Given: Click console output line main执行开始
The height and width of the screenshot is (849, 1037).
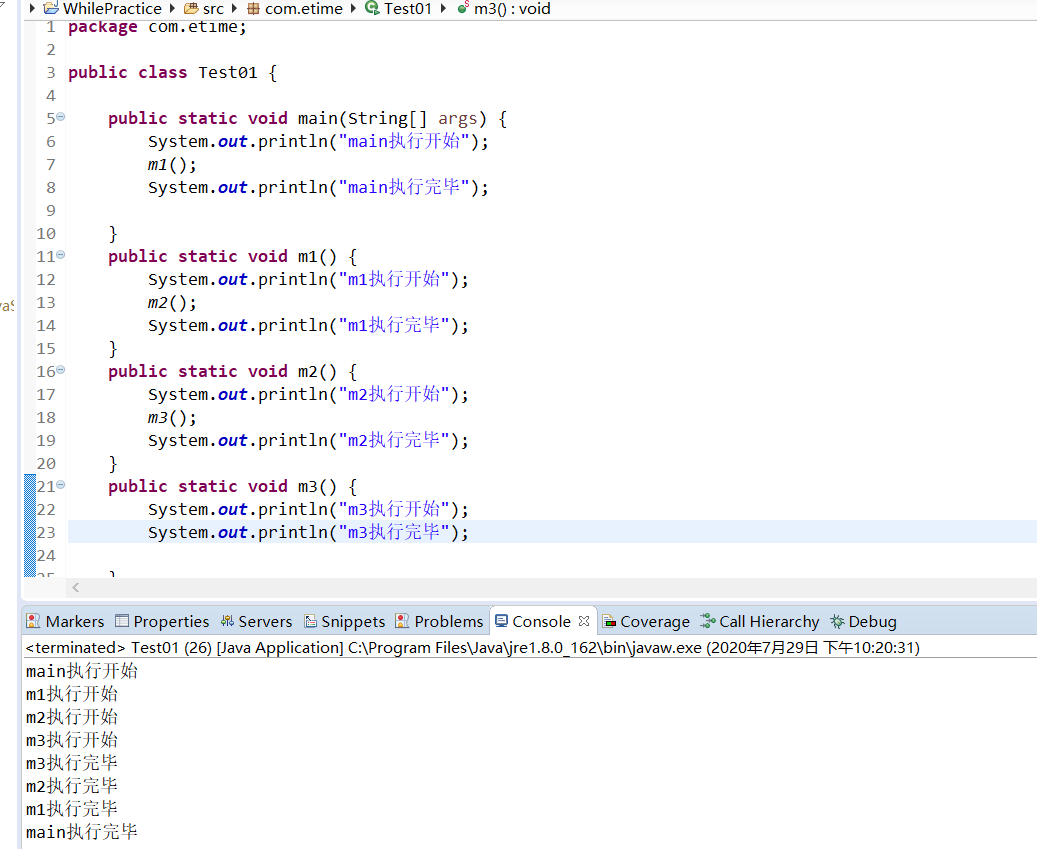Looking at the screenshot, I should (82, 671).
